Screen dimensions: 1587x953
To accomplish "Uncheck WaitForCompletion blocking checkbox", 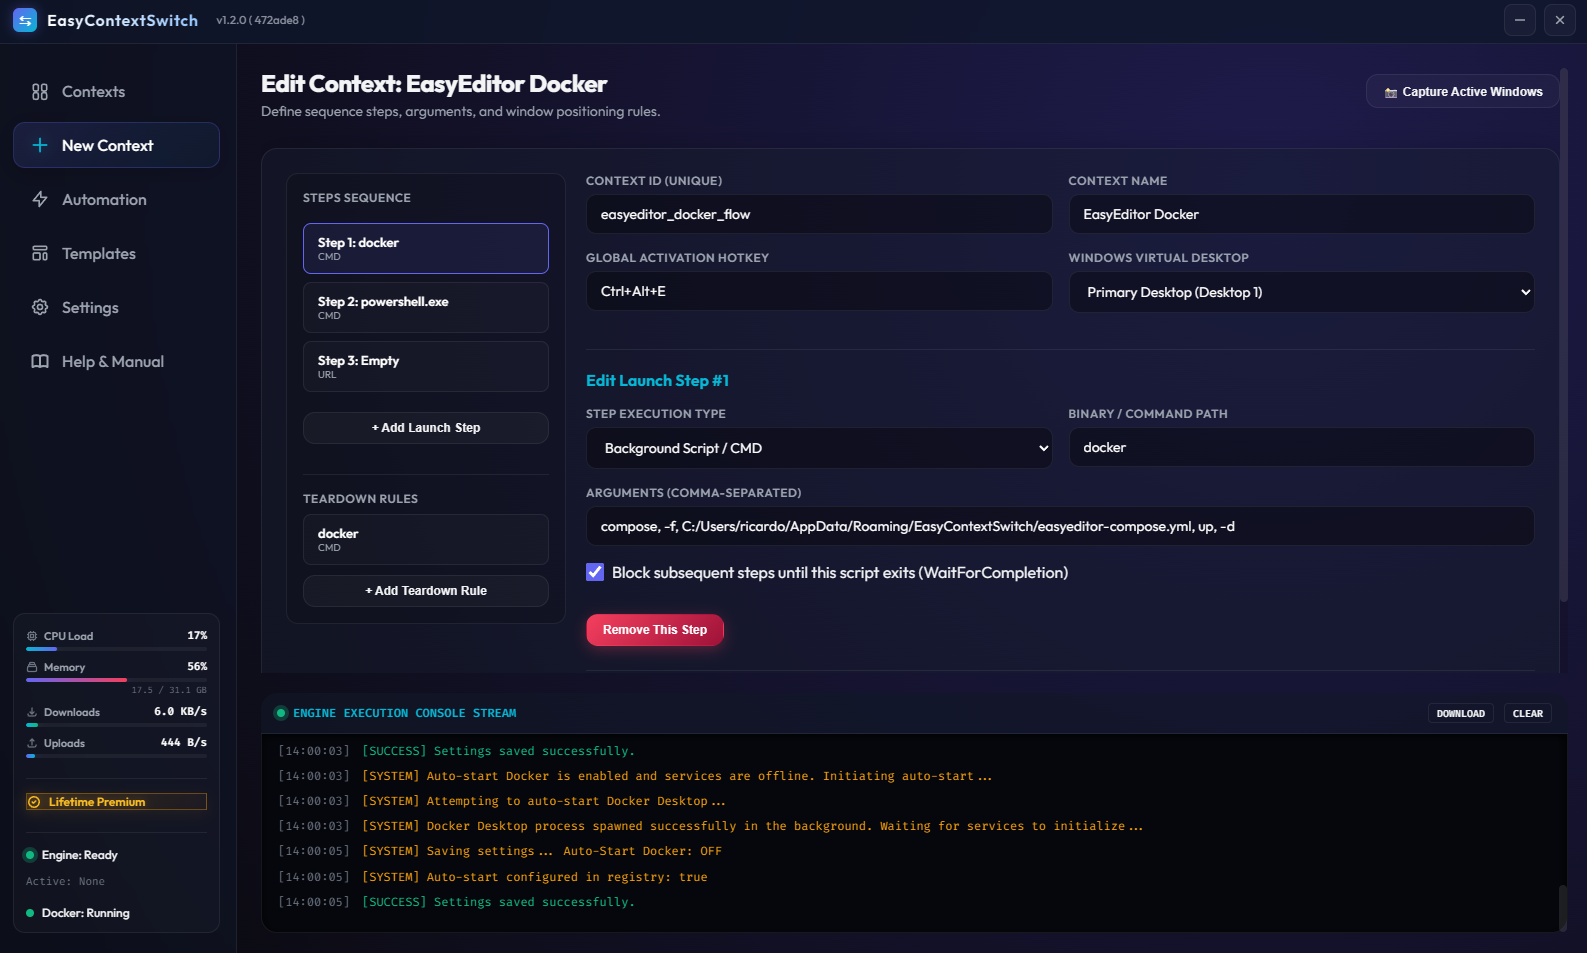I will click(x=595, y=572).
